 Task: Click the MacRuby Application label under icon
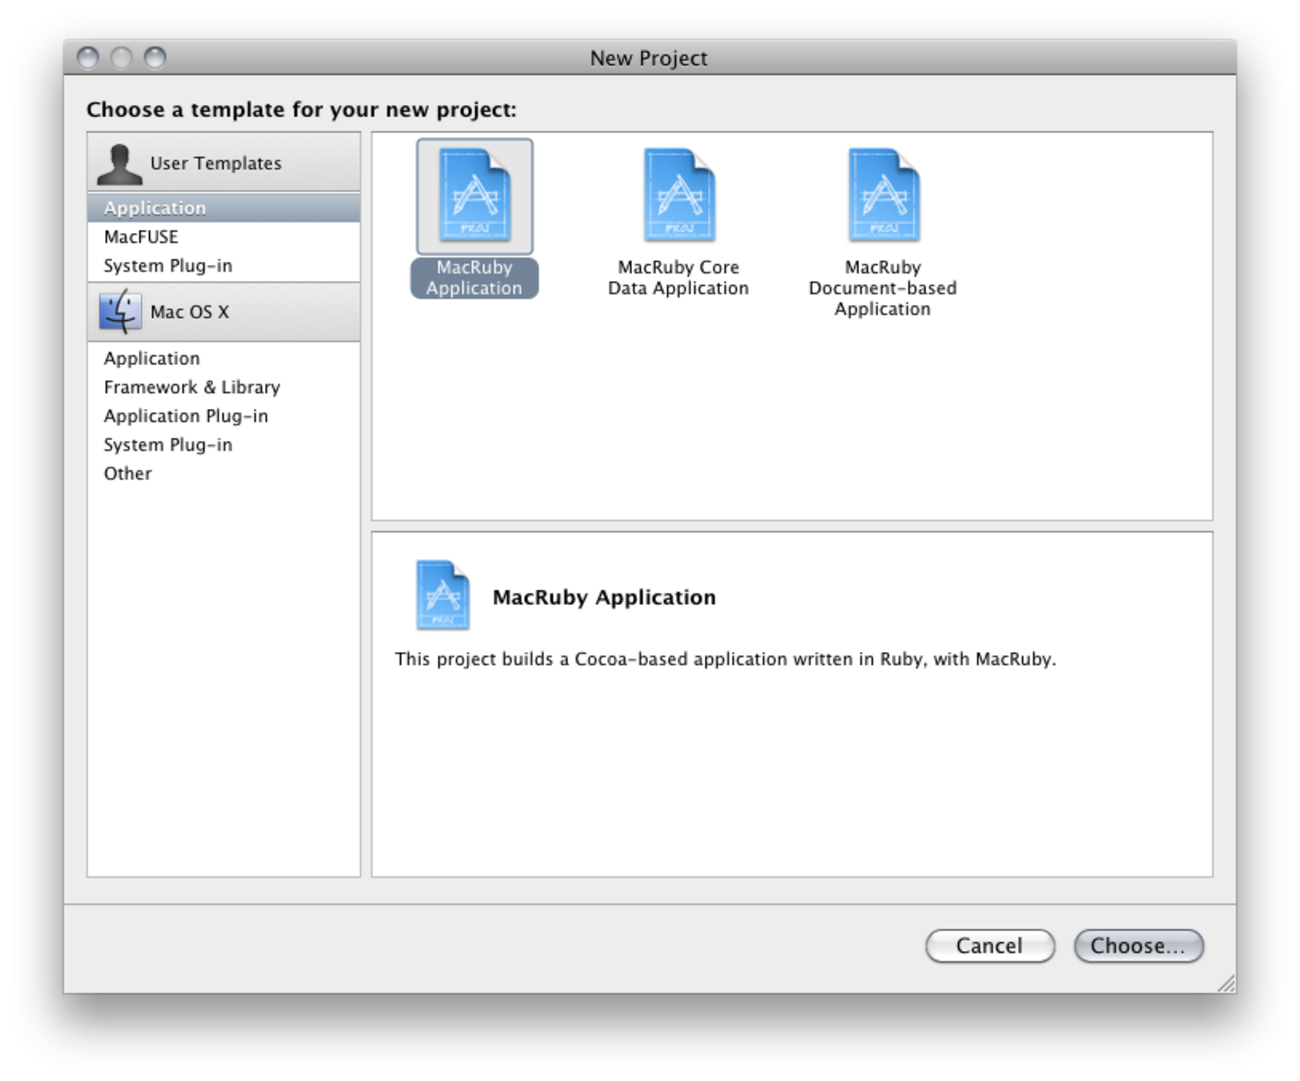475,278
